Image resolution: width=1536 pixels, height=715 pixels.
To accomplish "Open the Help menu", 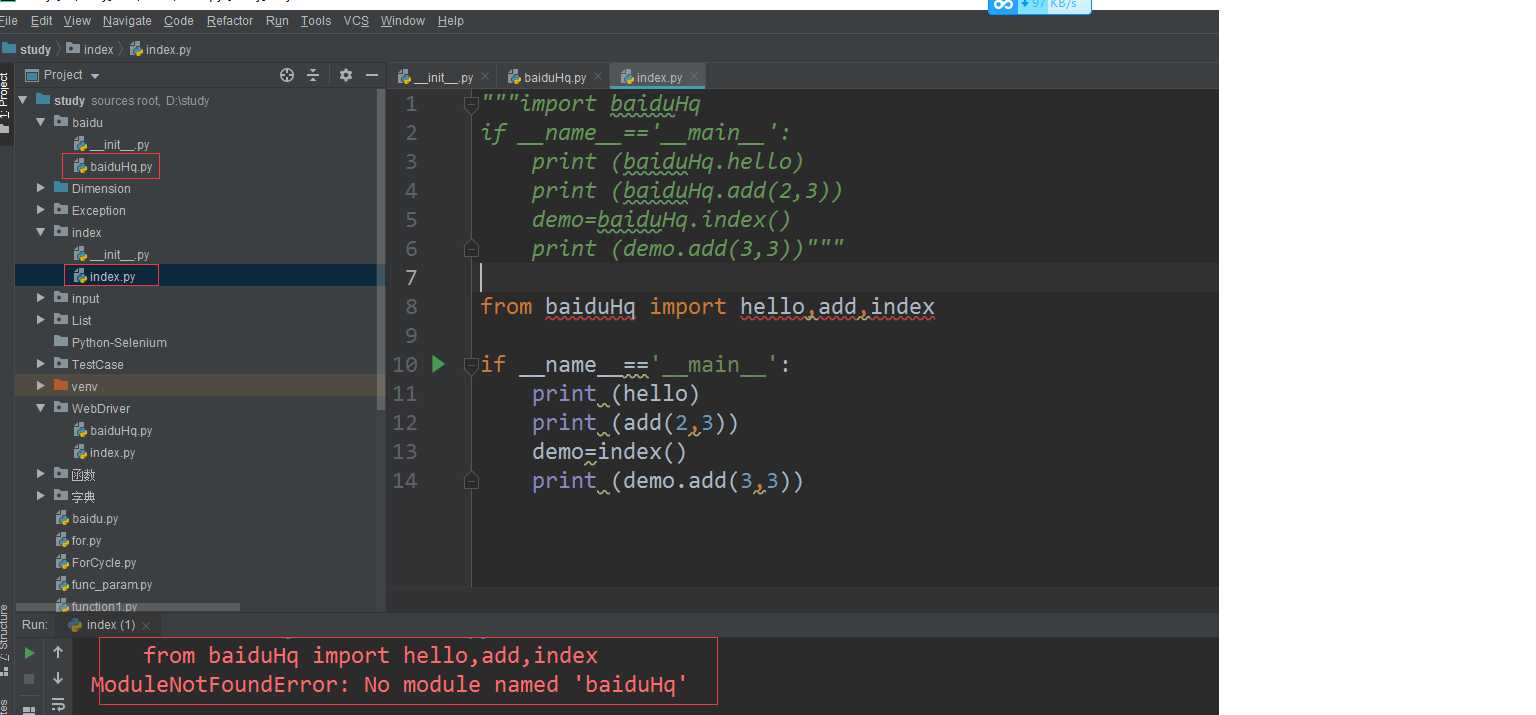I will 451,20.
